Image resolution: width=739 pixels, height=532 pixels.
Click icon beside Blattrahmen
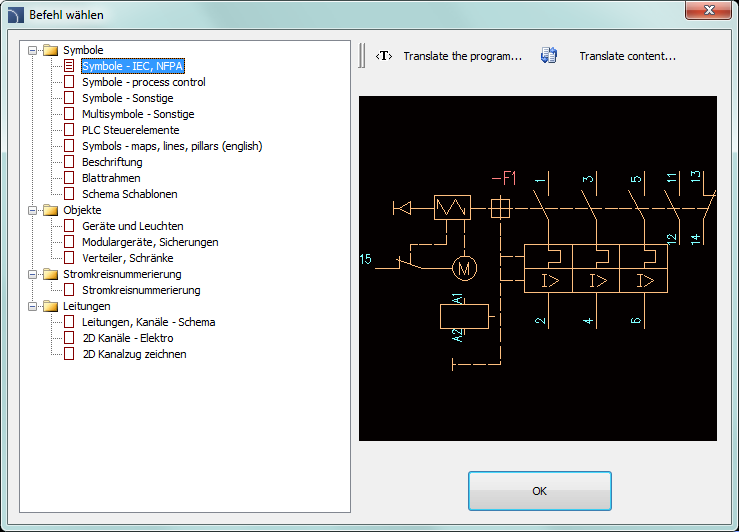point(69,178)
